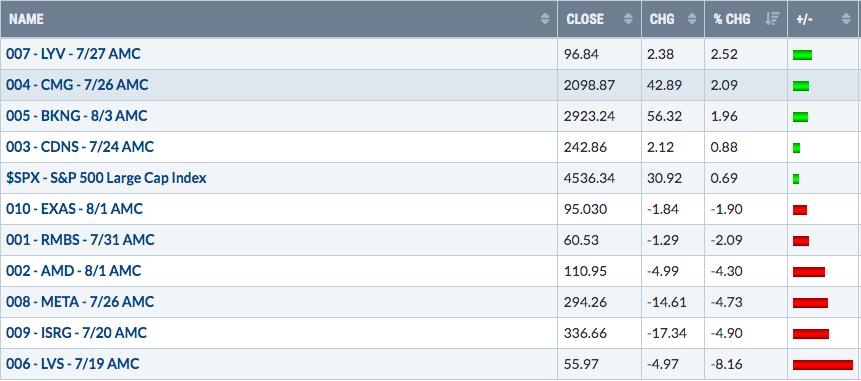The height and width of the screenshot is (381, 861).
Task: Open 005 - BKNG - 8/3 AMC entry
Action: coord(76,116)
